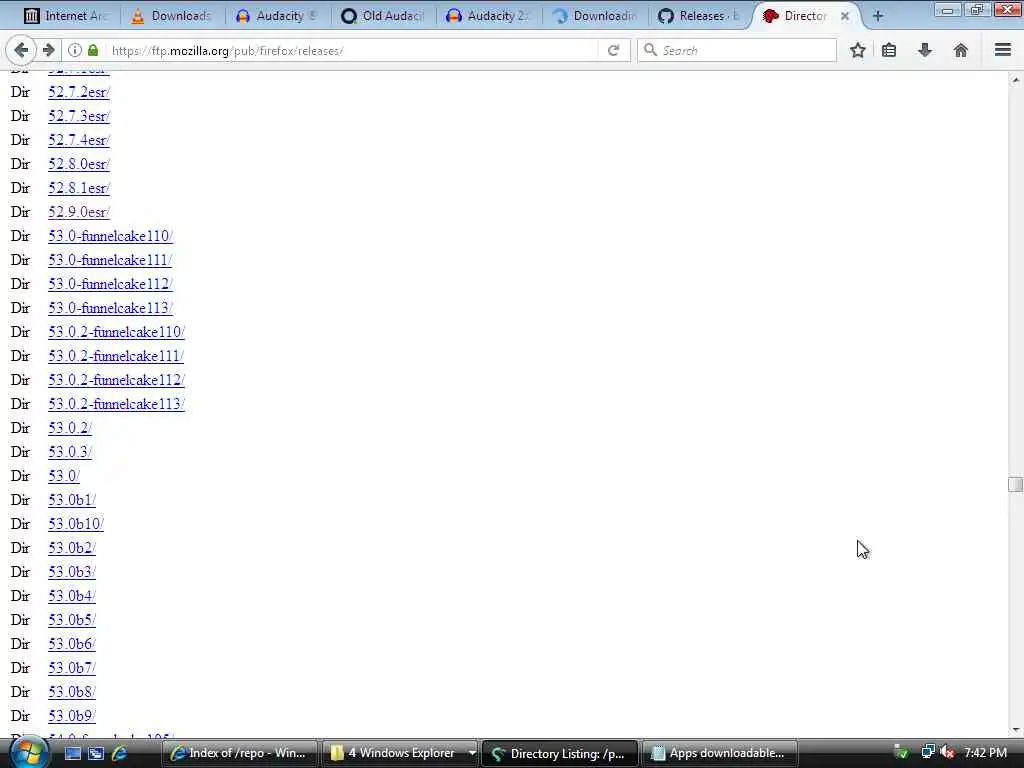Open the 53.0b10/ directory link
The height and width of the screenshot is (768, 1024).
point(76,524)
